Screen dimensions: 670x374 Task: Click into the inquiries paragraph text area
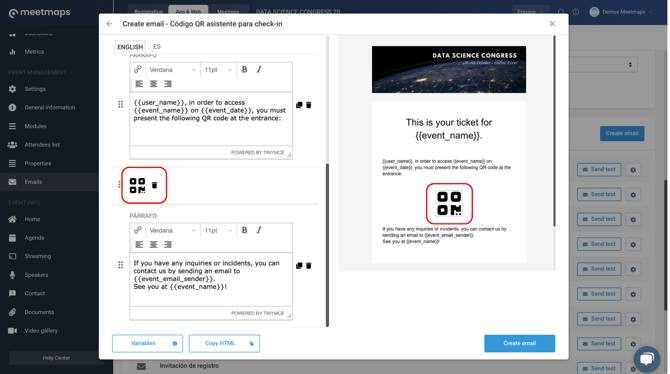211,280
